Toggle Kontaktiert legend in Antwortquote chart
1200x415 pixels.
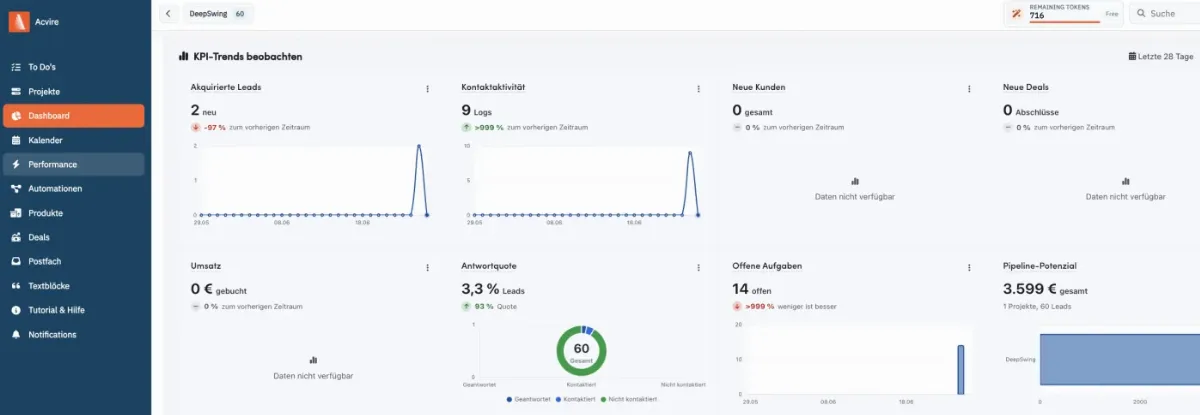click(x=575, y=399)
